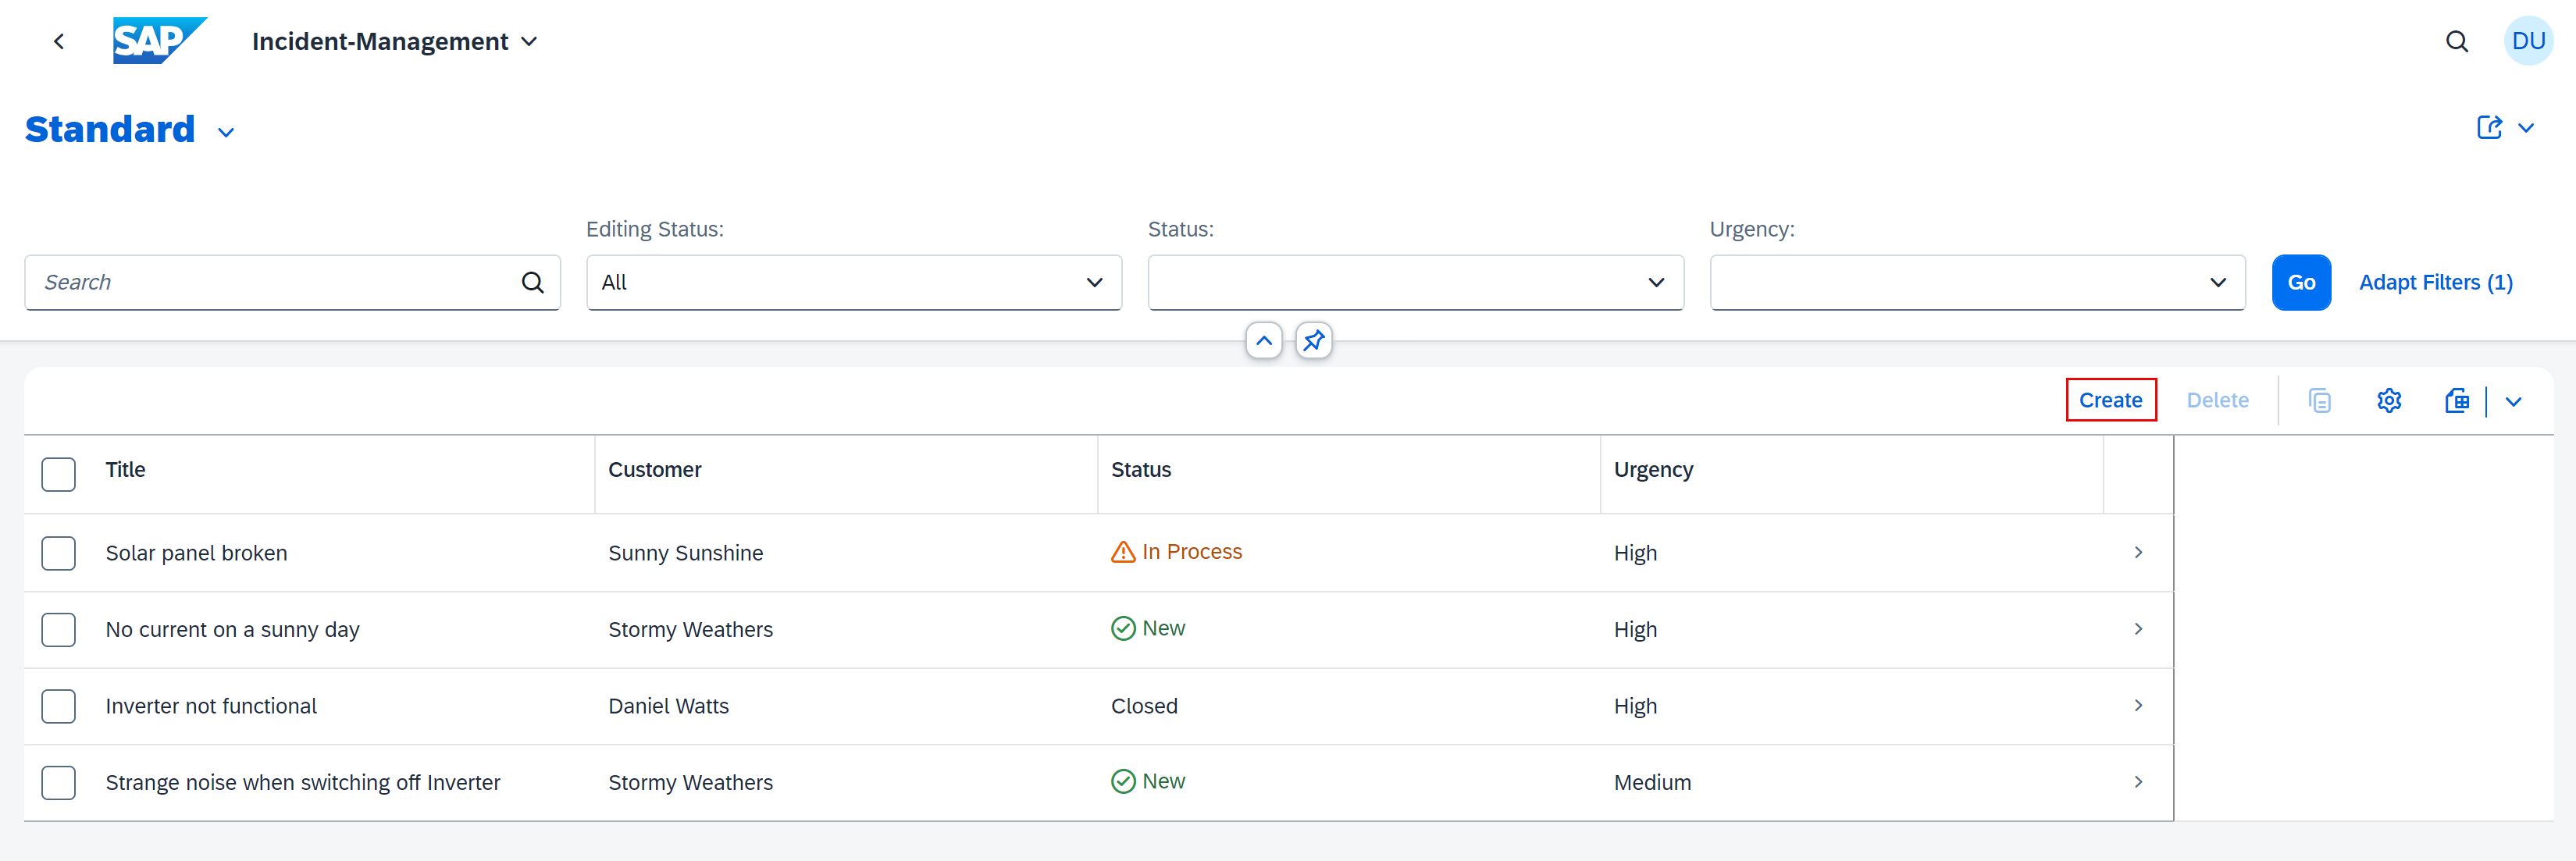Click the copy-to-clipboard table icon
This screenshot has height=861, width=2576.
tap(2319, 401)
